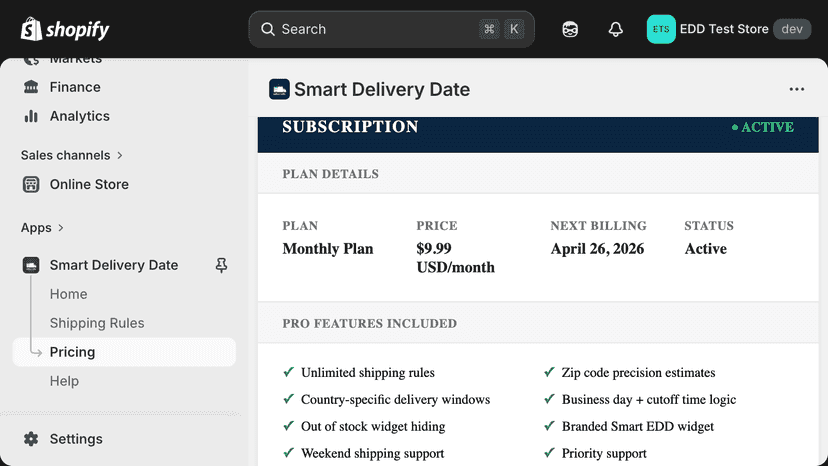Click the dev badge
This screenshot has height=466, width=828.
click(792, 29)
